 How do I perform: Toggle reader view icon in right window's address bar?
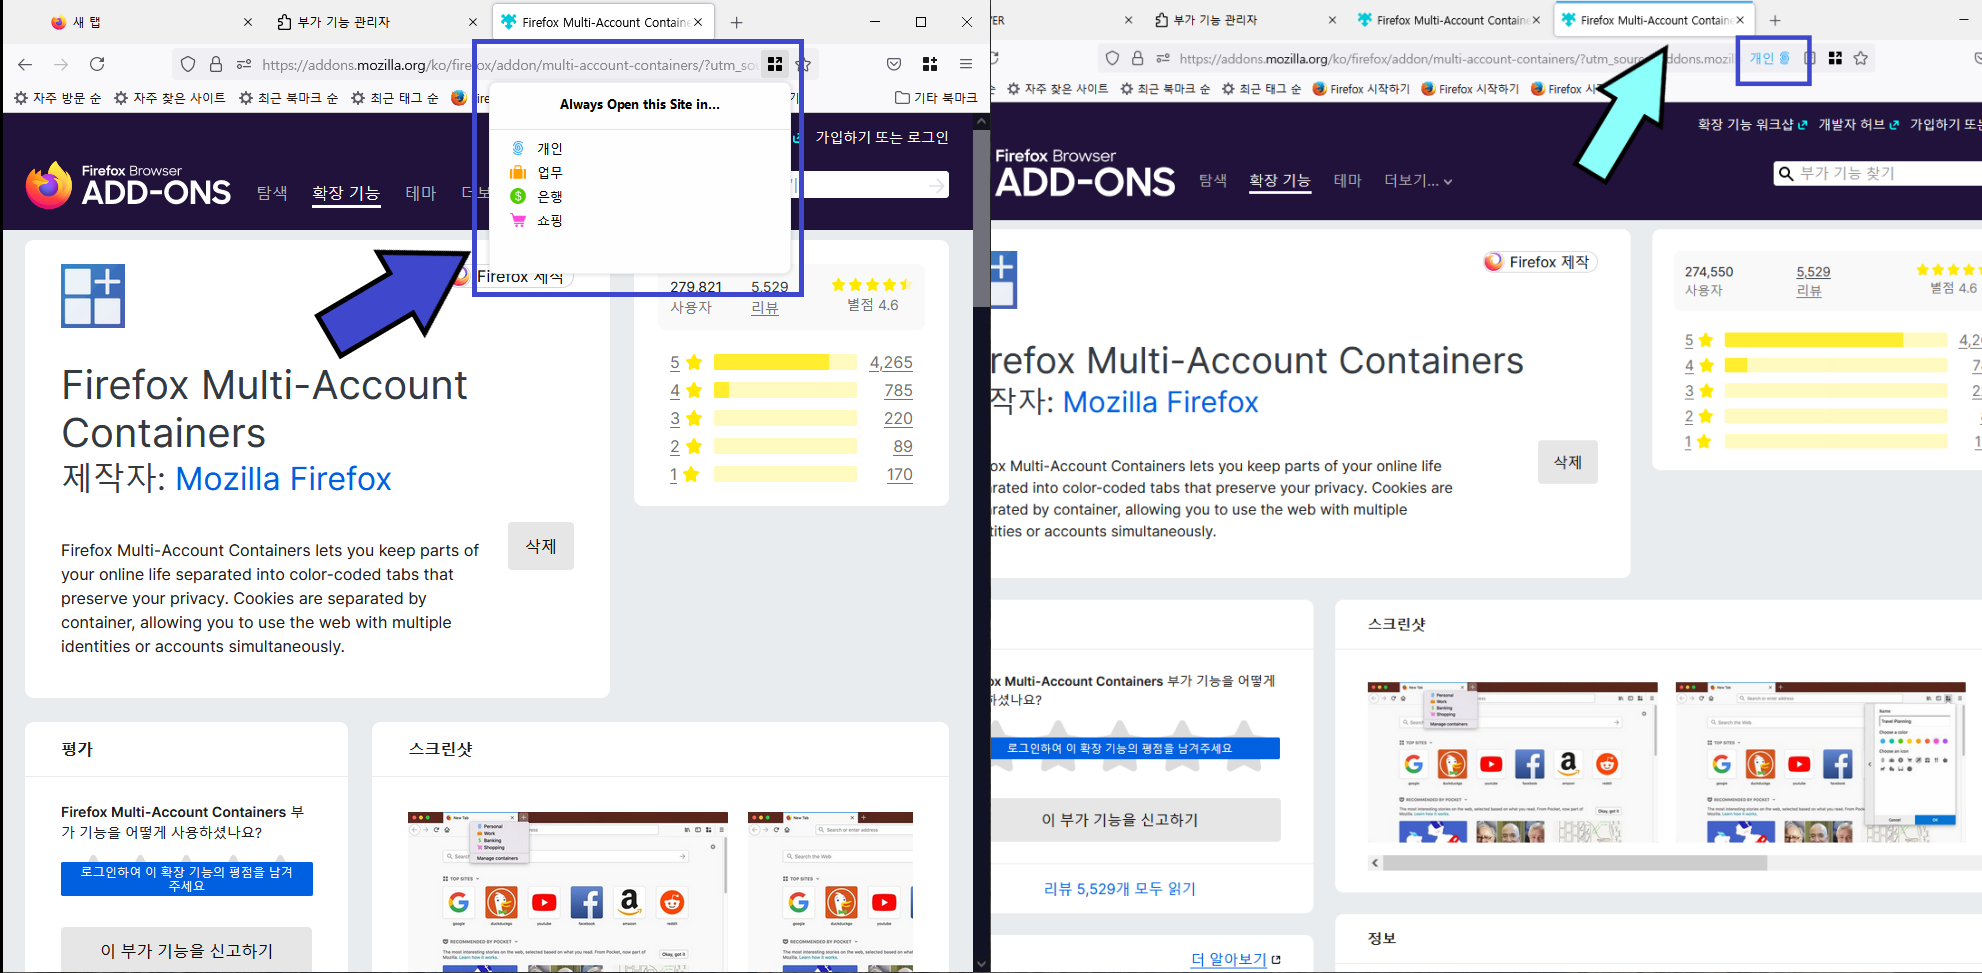click(1809, 59)
